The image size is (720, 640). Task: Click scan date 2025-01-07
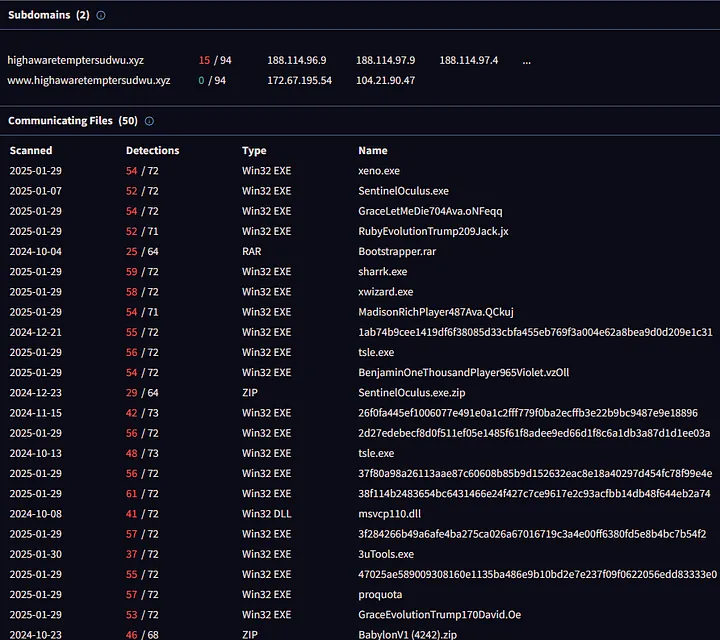[x=35, y=191]
